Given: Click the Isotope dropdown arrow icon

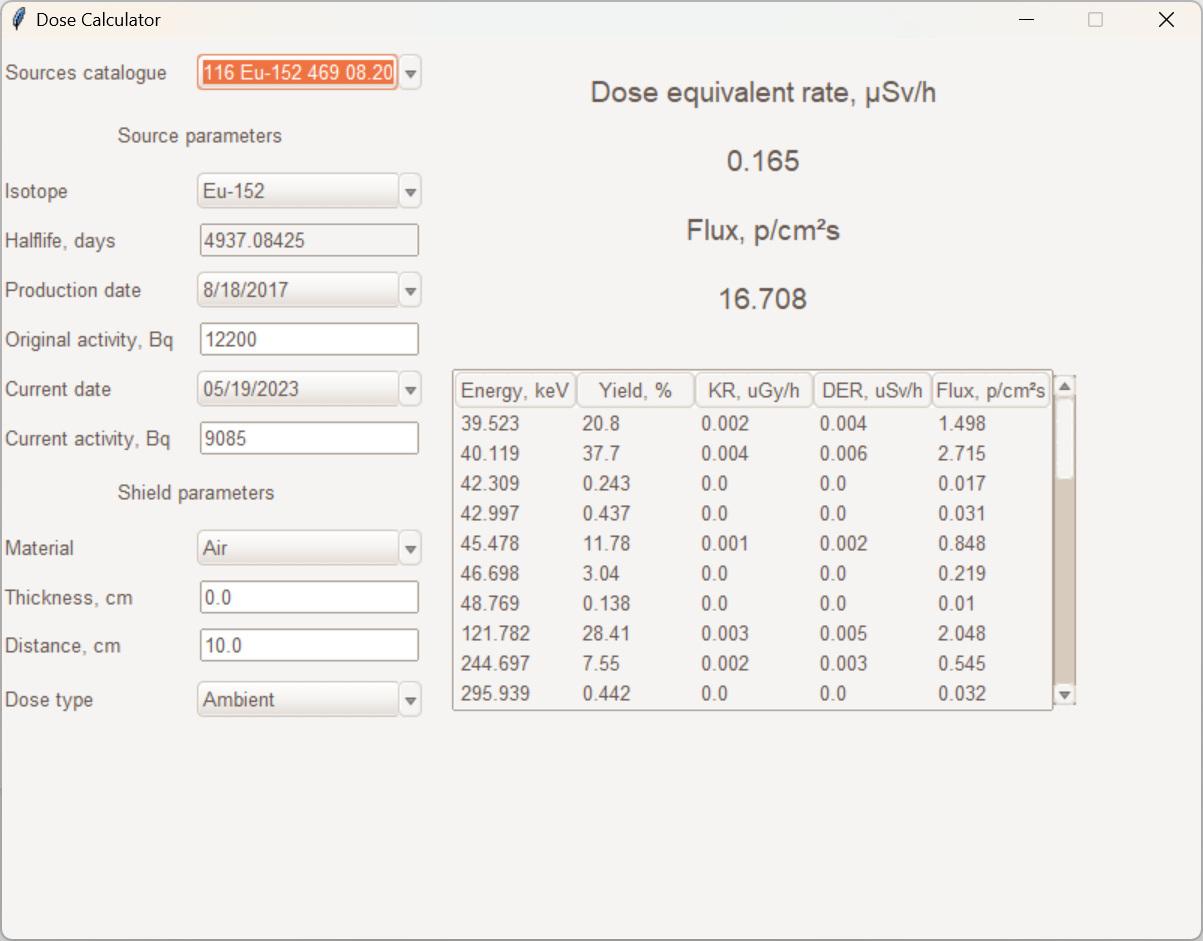Looking at the screenshot, I should click(x=409, y=191).
